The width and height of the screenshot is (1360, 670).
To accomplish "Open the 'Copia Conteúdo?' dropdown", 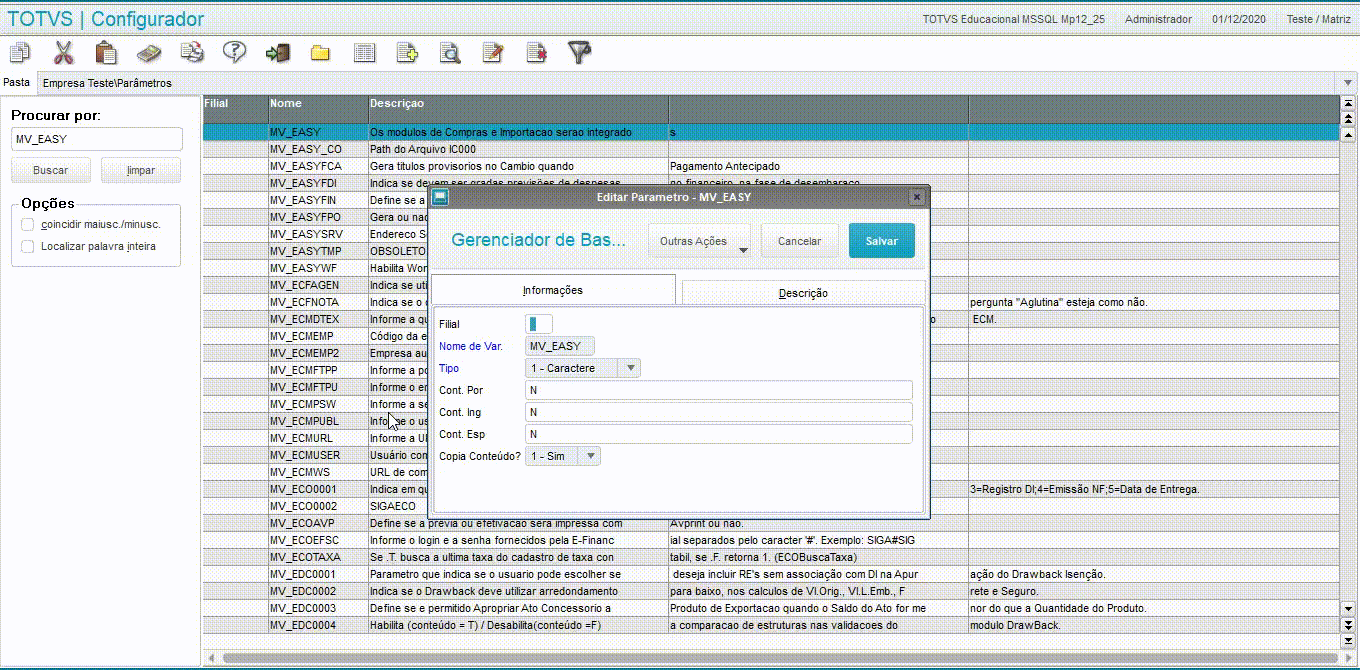I will (x=563, y=456).
